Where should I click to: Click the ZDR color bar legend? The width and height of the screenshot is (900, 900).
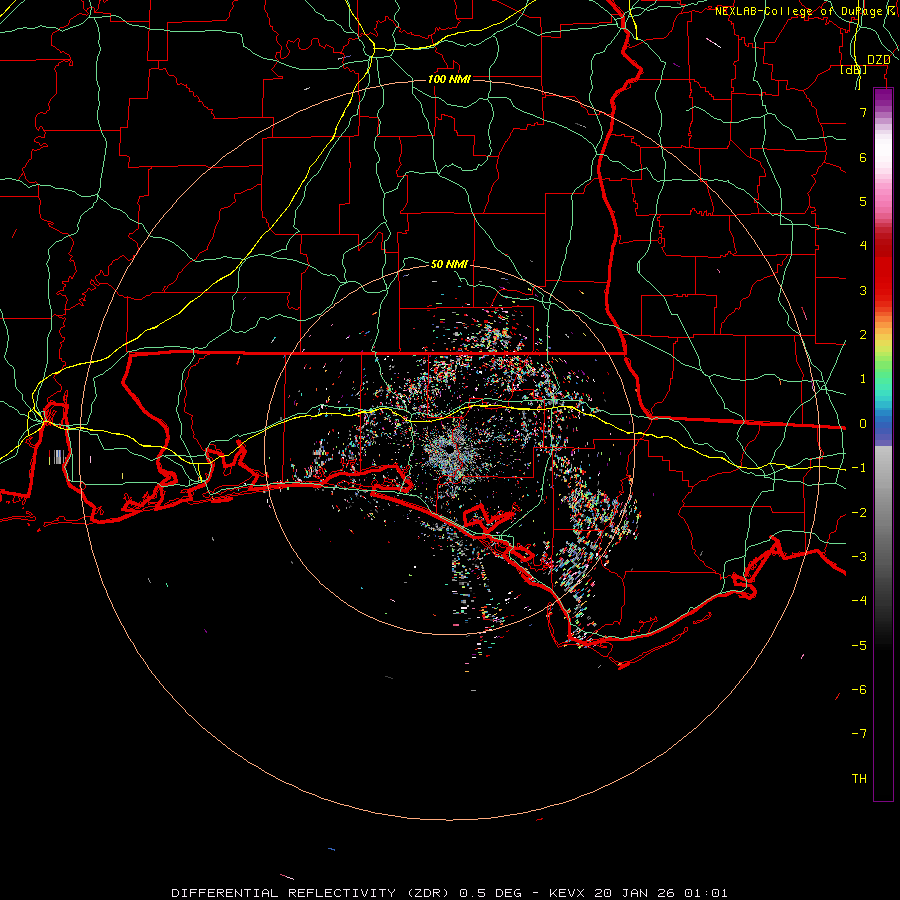[x=883, y=444]
